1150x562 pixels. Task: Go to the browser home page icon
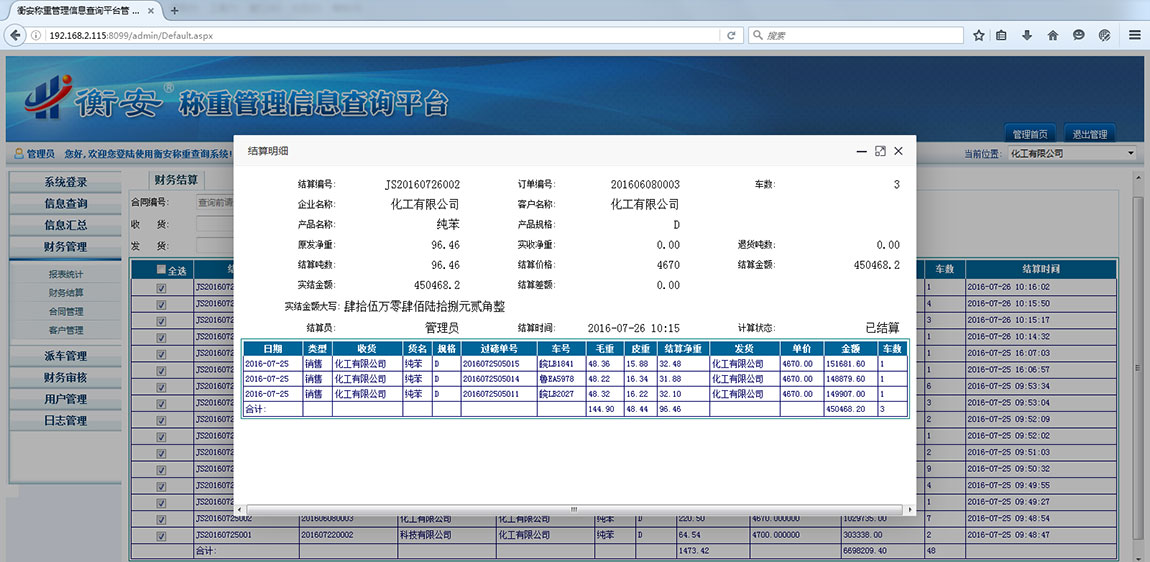1053,35
